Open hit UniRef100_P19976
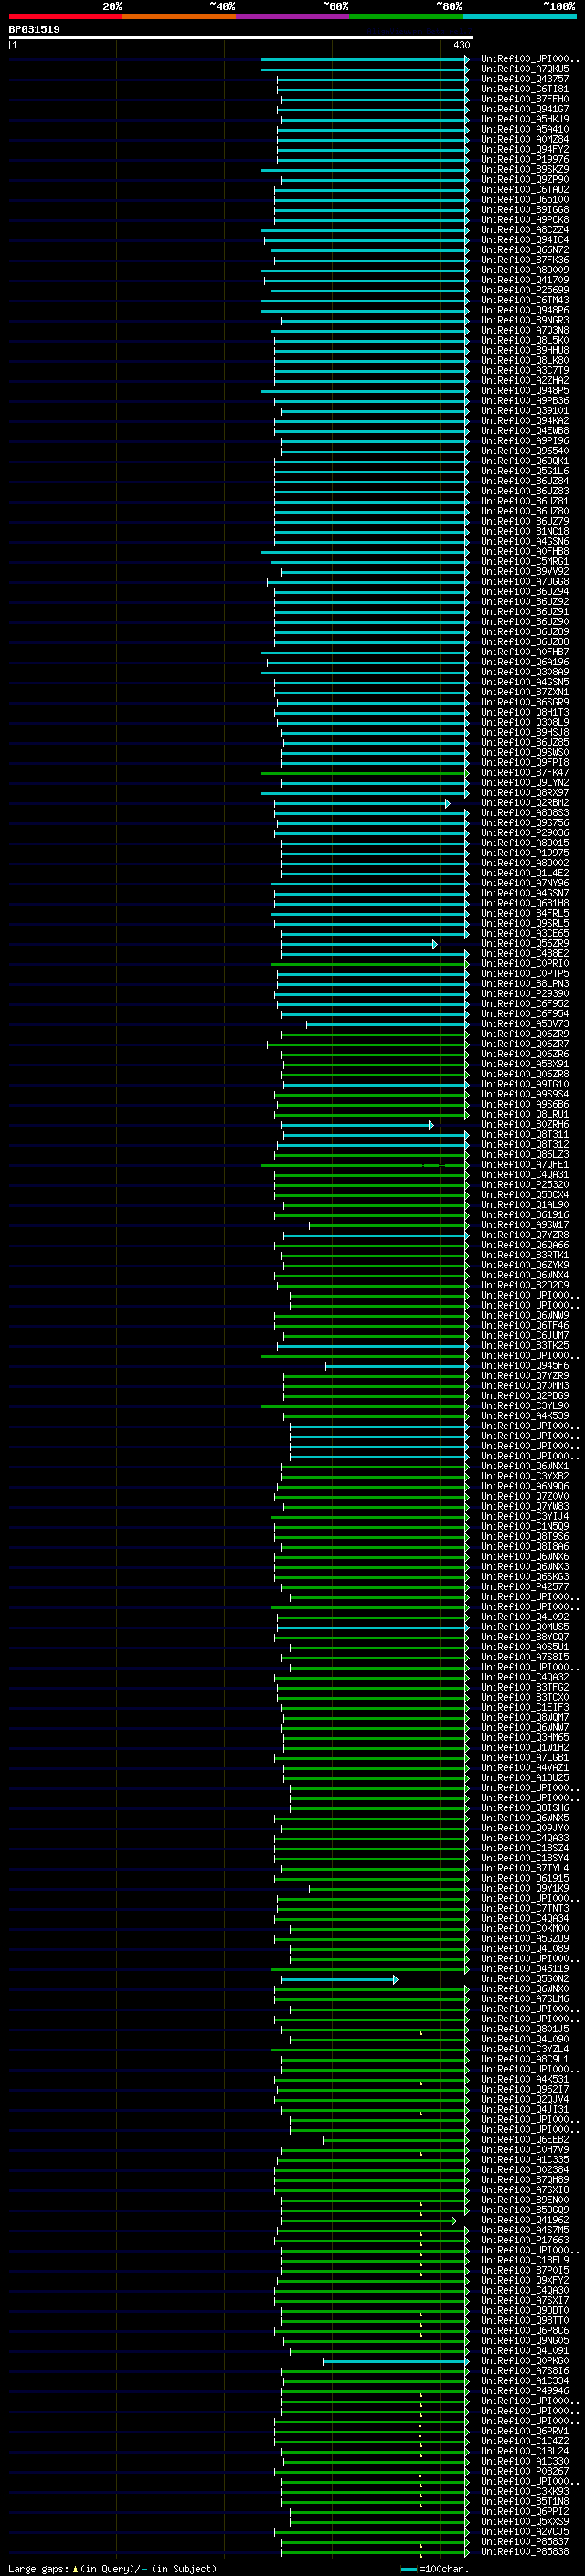This screenshot has height=2576, width=585. click(524, 159)
